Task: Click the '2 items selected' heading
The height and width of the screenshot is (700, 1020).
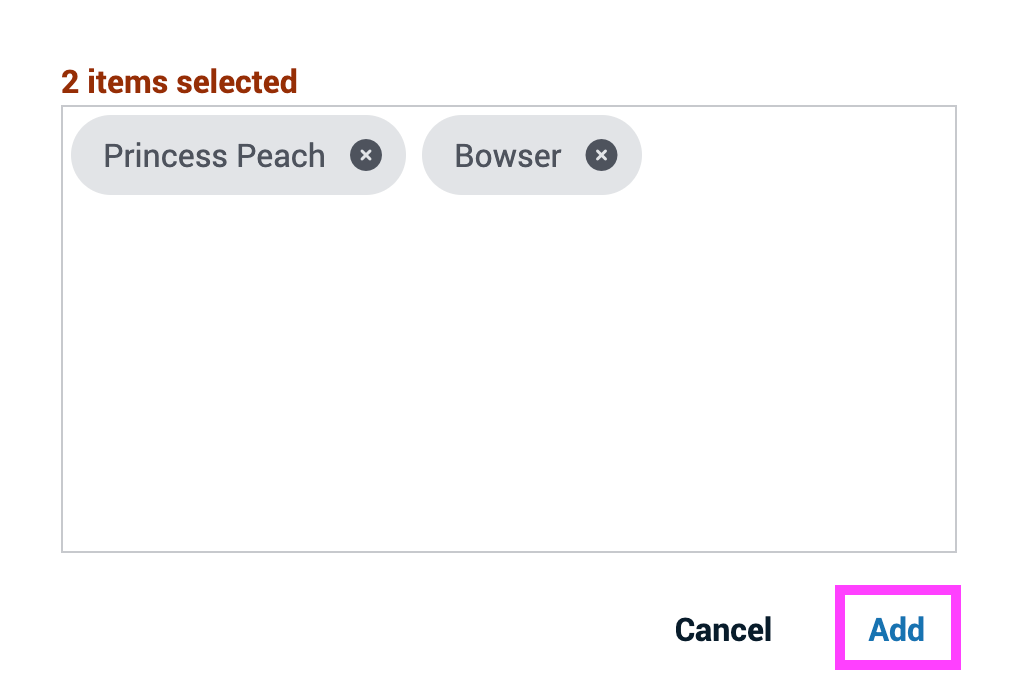Action: pos(179,82)
